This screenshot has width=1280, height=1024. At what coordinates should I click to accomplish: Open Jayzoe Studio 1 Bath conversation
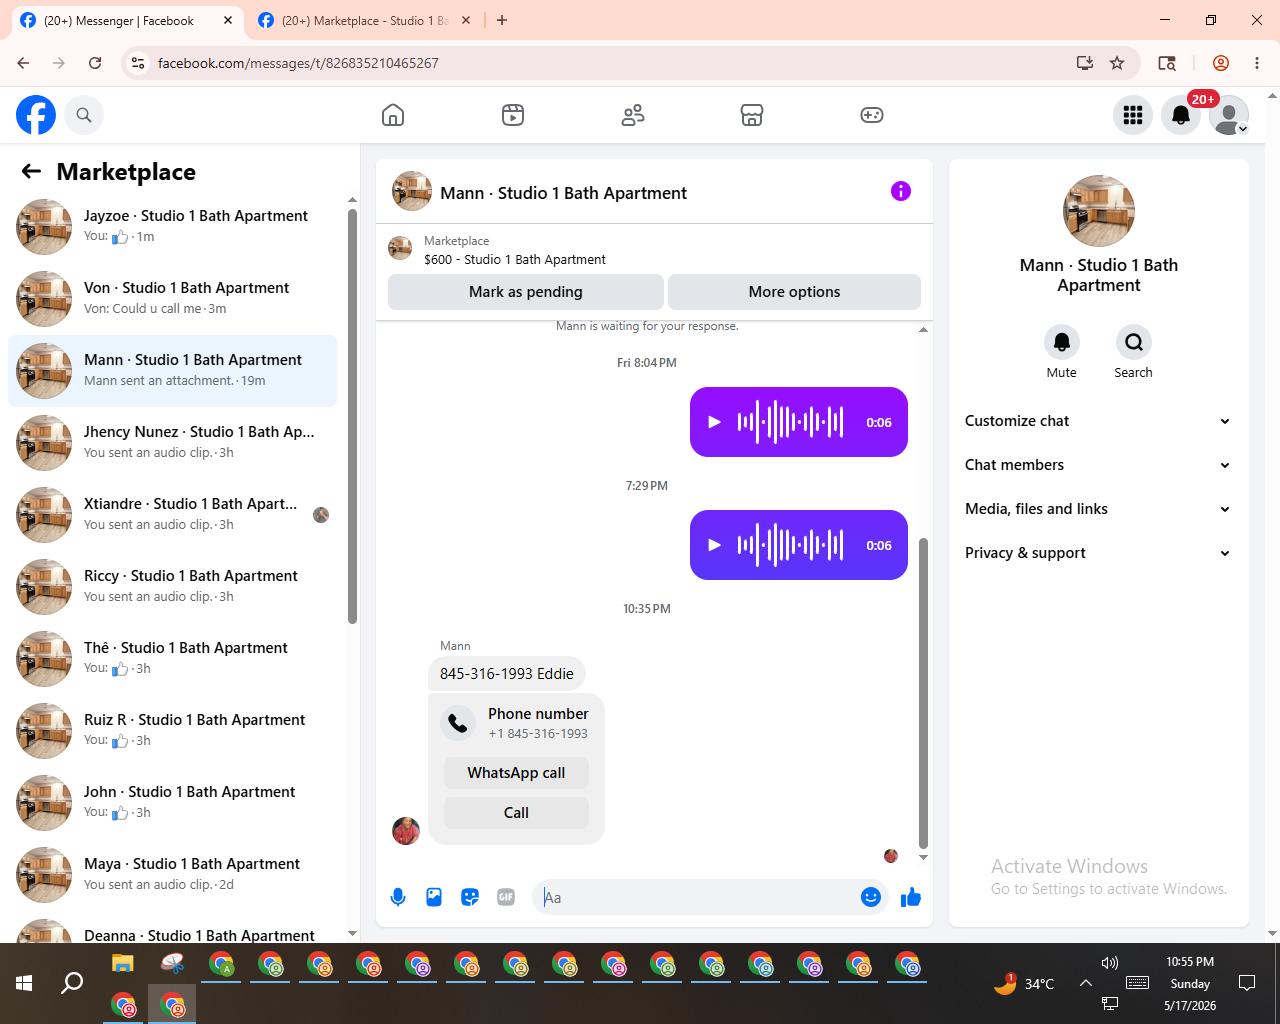tap(172, 227)
